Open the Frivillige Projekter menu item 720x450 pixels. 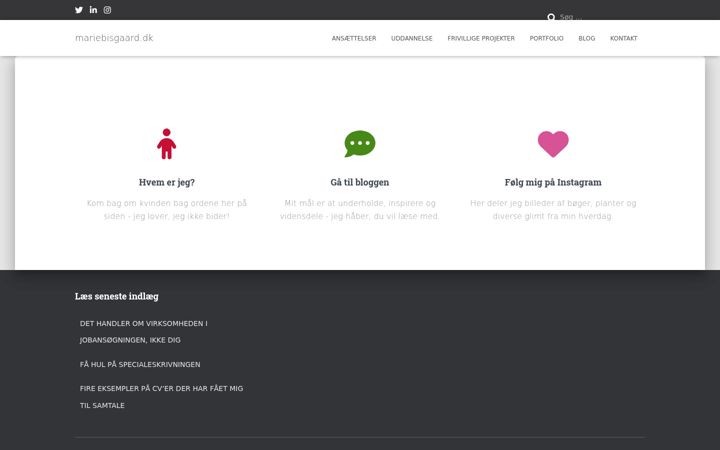point(481,39)
